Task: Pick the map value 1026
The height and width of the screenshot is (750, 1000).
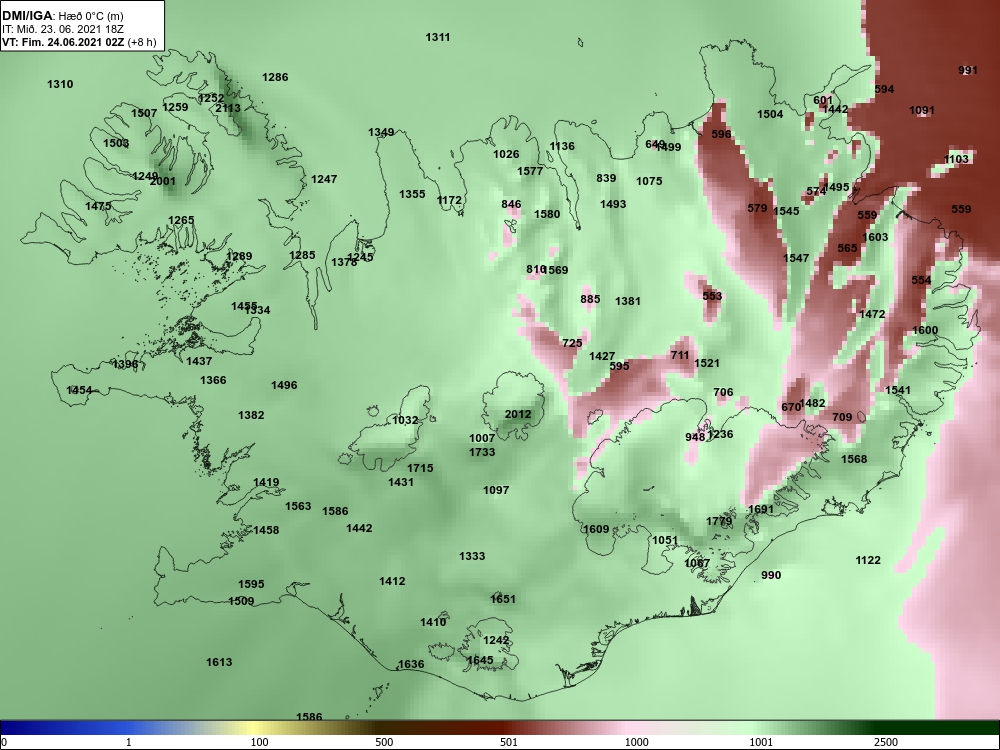Action: [506, 154]
